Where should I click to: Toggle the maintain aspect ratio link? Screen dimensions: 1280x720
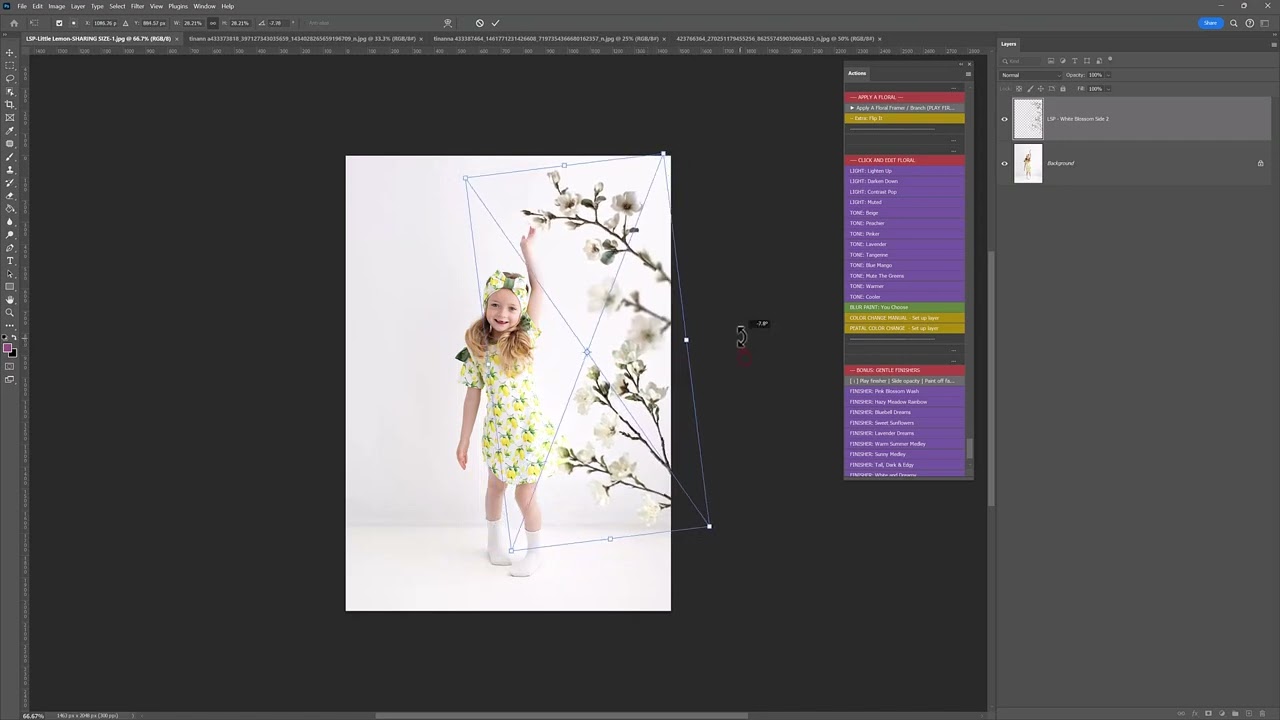pos(212,23)
